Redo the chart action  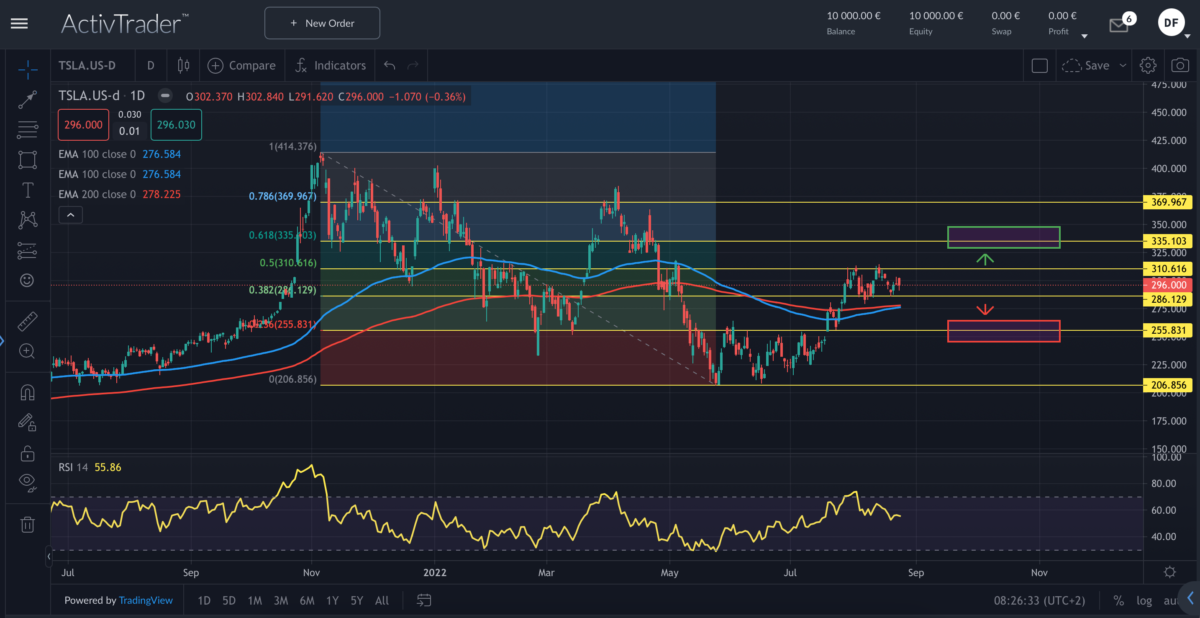[412, 65]
